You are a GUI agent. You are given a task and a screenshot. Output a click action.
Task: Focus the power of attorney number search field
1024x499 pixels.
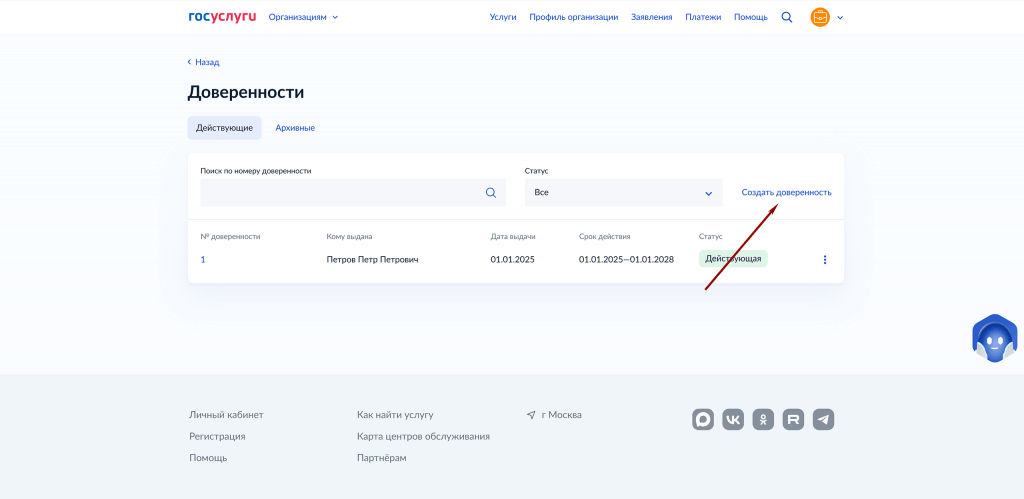pos(353,193)
